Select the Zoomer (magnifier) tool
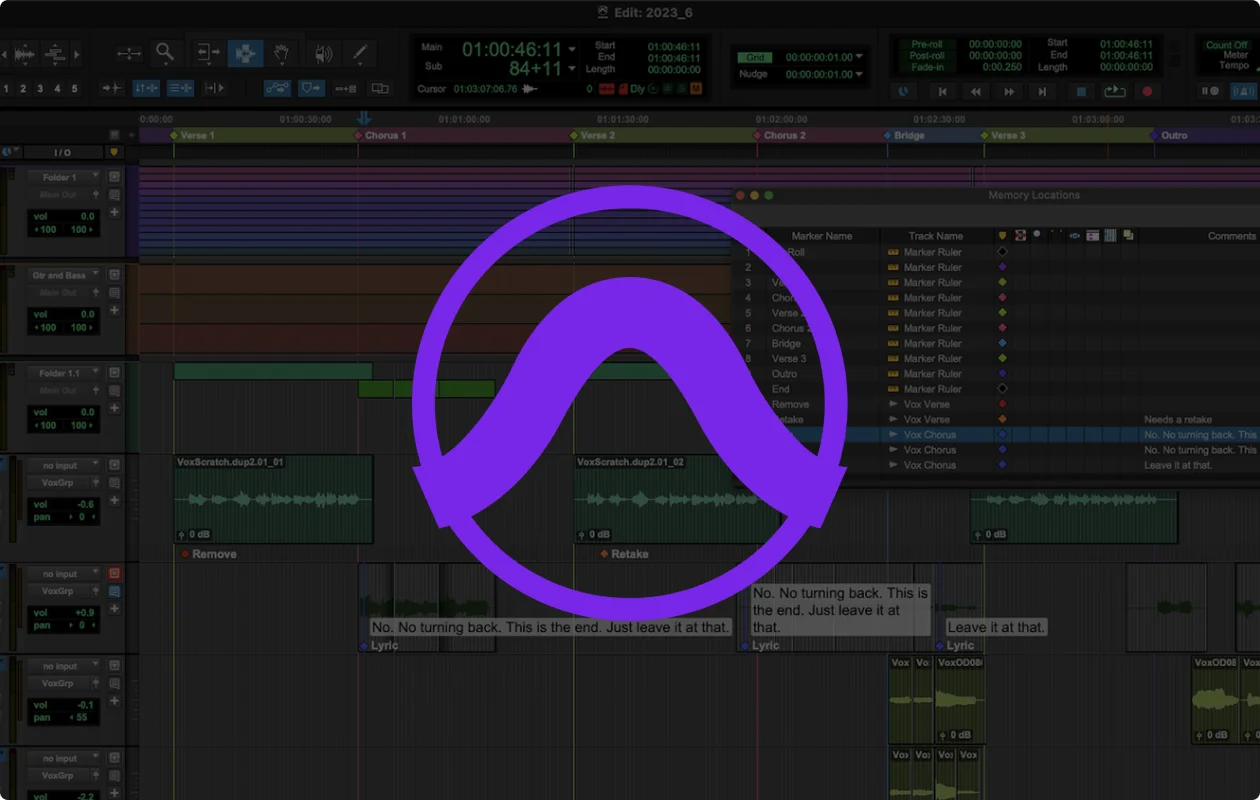 click(x=165, y=53)
